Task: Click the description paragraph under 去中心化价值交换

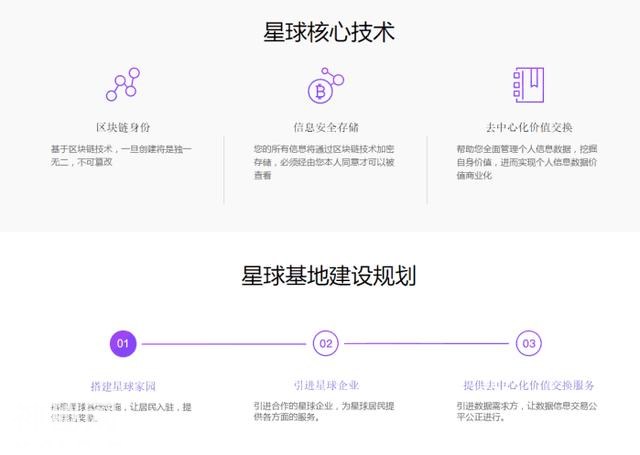Action: coord(527,161)
